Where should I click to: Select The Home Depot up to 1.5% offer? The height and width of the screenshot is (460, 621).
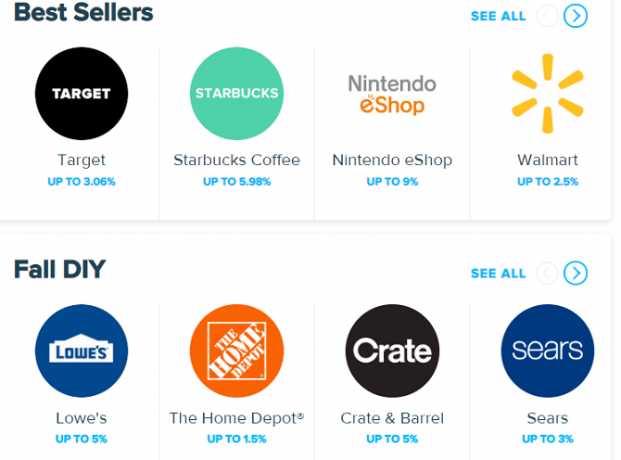[237, 439]
